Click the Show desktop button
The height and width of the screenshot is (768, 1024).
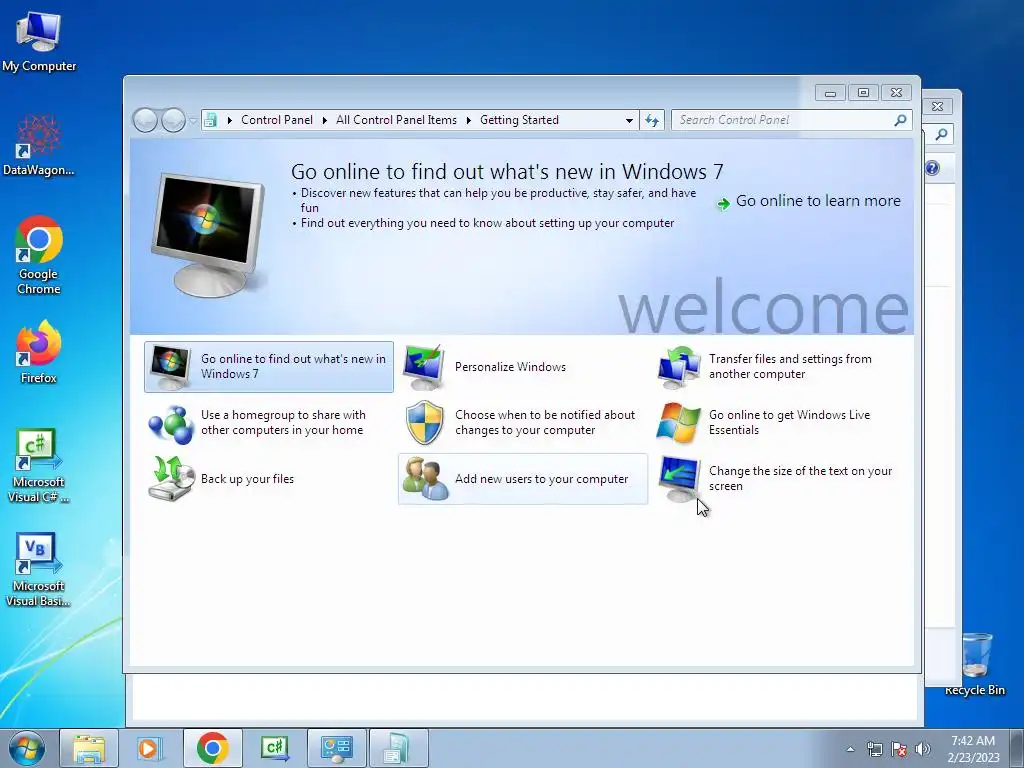coord(1017,748)
